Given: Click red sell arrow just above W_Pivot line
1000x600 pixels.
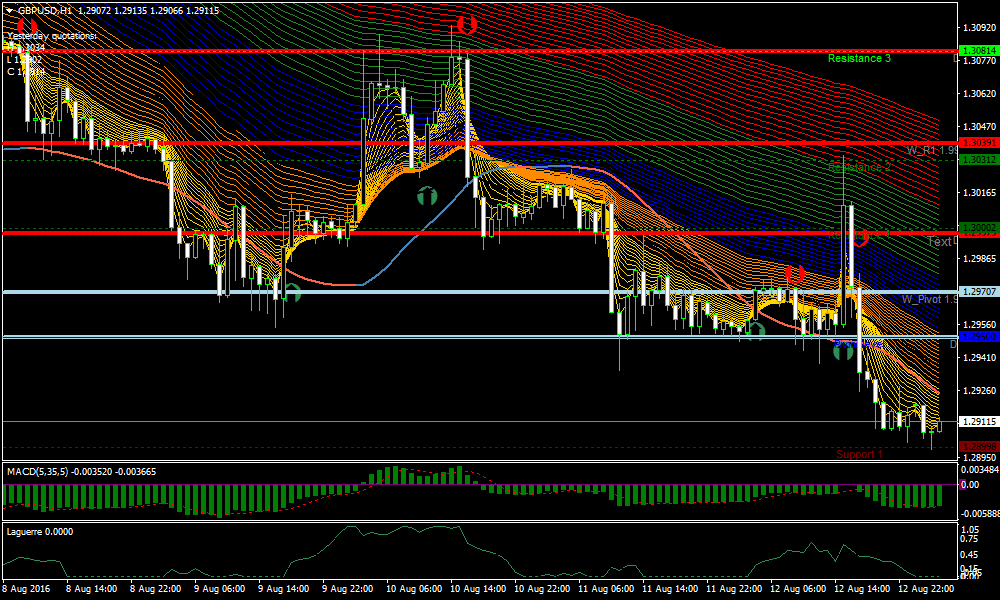Looking at the screenshot, I should (795, 274).
